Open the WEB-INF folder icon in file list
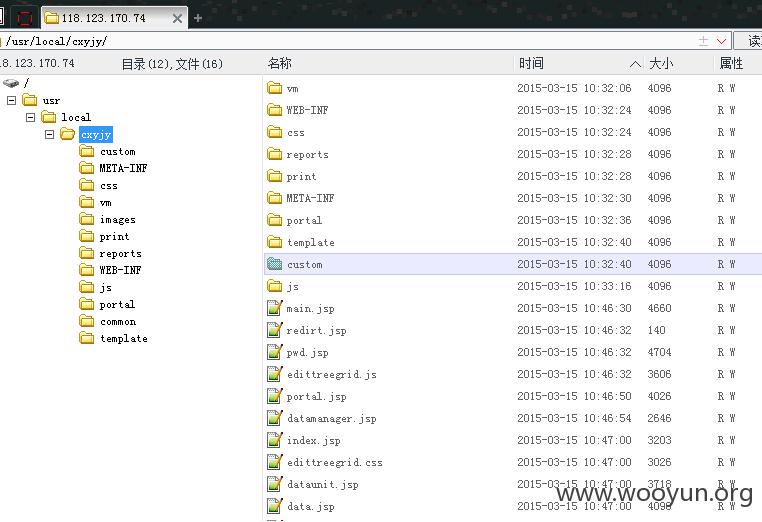Viewport: 762px width, 522px height. pos(275,110)
